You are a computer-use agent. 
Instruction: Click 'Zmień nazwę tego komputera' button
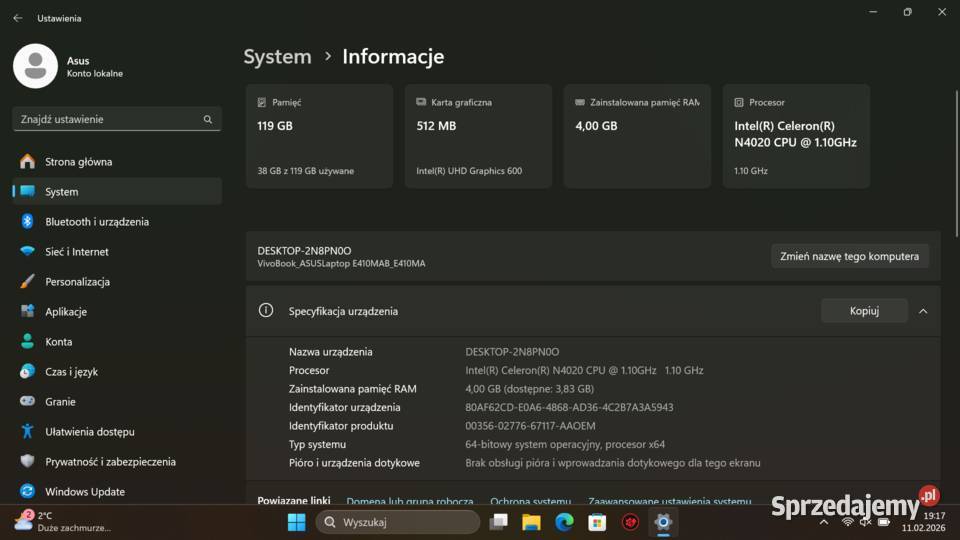coord(849,257)
